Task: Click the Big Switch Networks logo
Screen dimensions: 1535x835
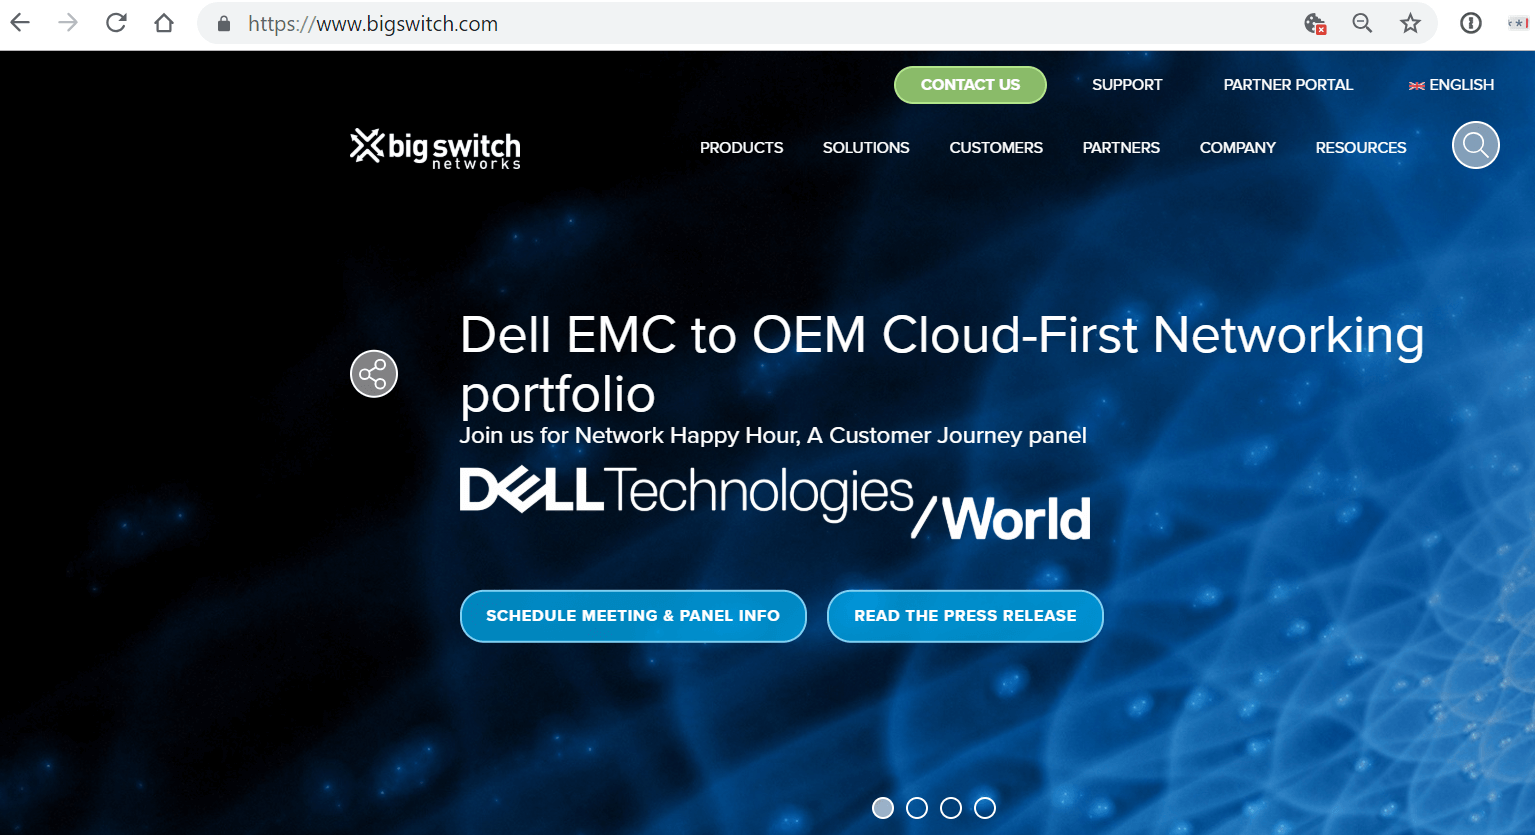Action: [435, 149]
